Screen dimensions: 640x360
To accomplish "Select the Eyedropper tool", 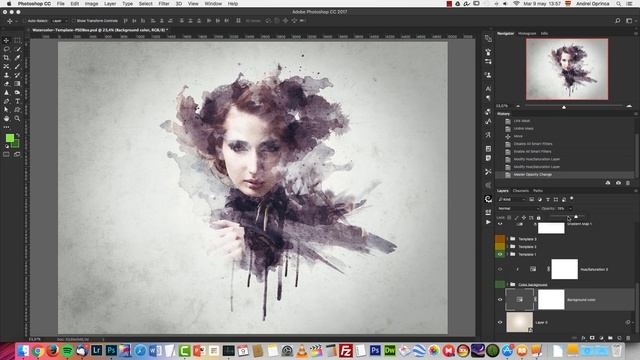I will click(x=17, y=58).
